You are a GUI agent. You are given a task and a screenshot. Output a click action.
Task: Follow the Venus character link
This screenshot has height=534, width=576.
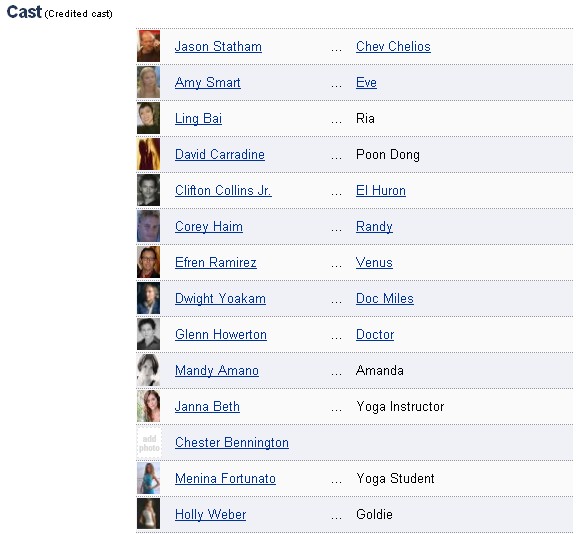click(374, 263)
